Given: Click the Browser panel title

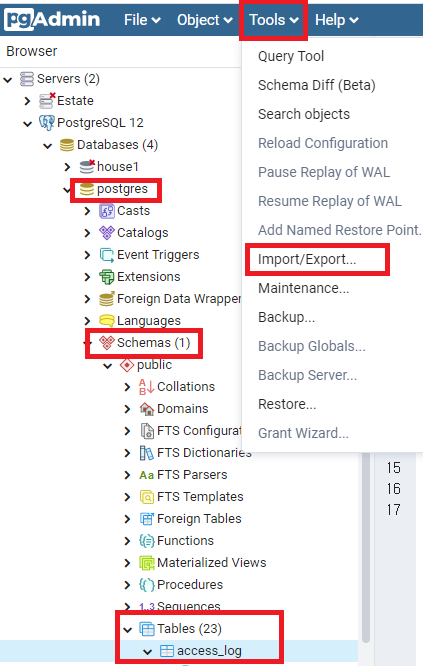Looking at the screenshot, I should pos(32,51).
